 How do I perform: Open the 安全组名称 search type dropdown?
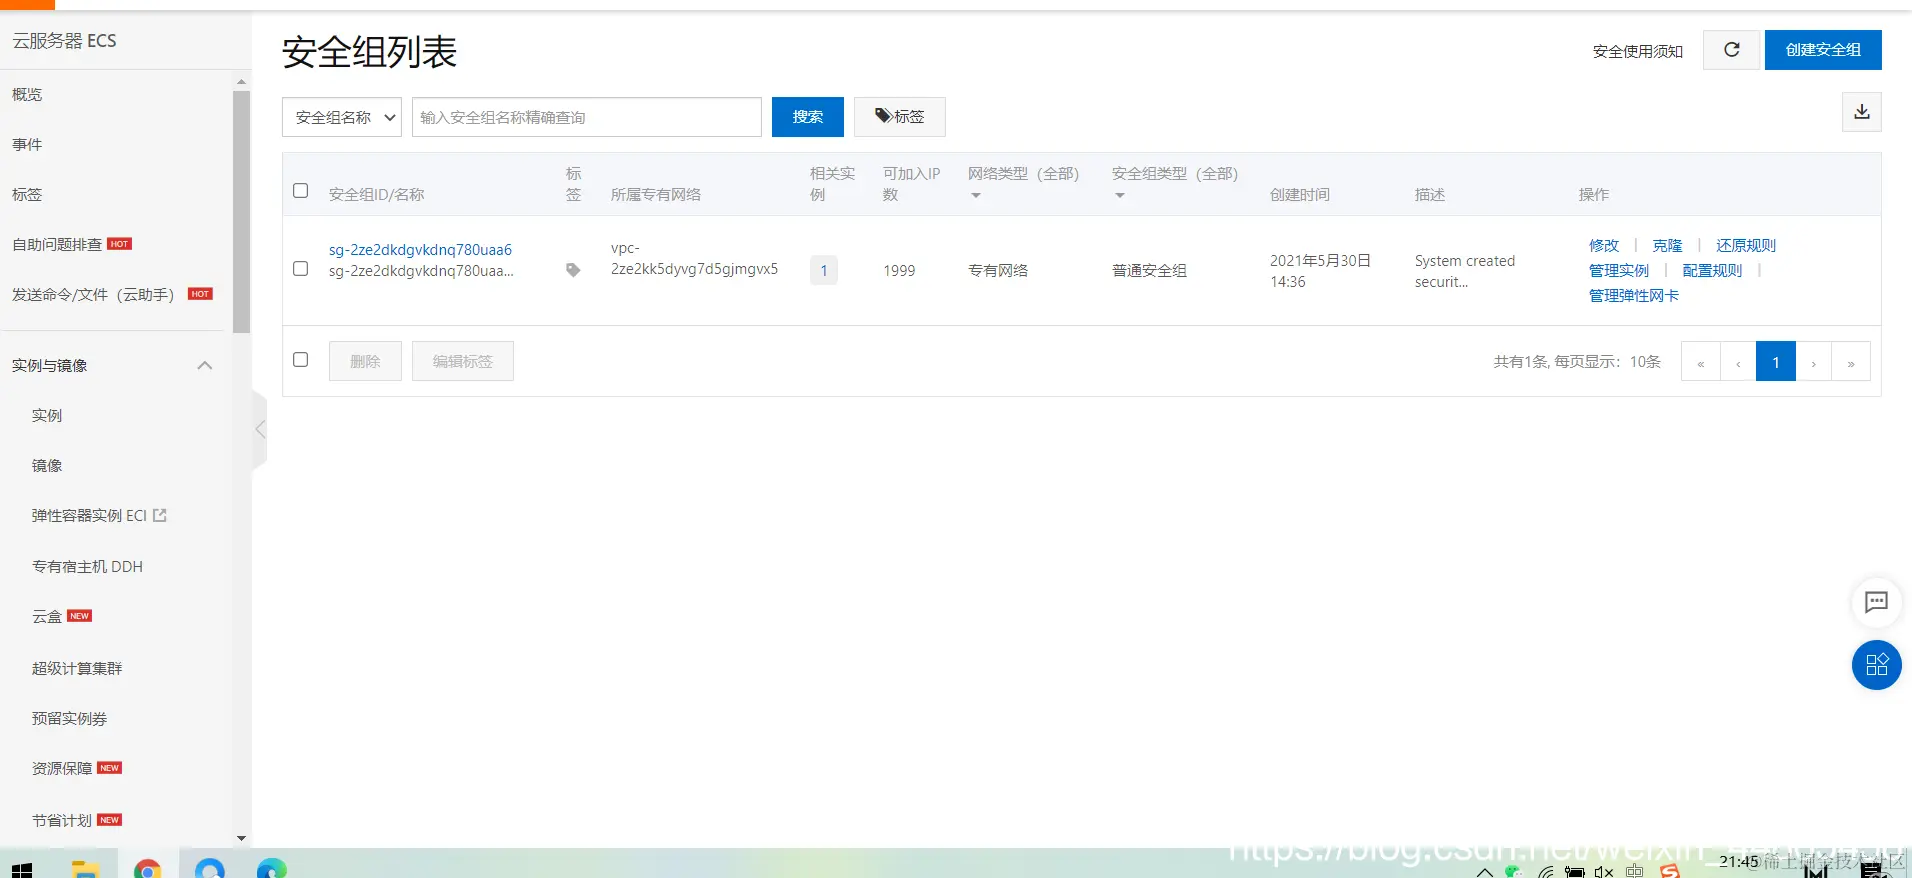[342, 117]
